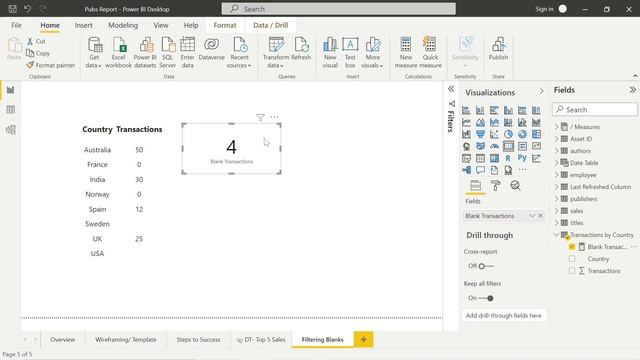The width and height of the screenshot is (640, 360).
Task: Open the Format ribbon tab
Action: click(225, 25)
